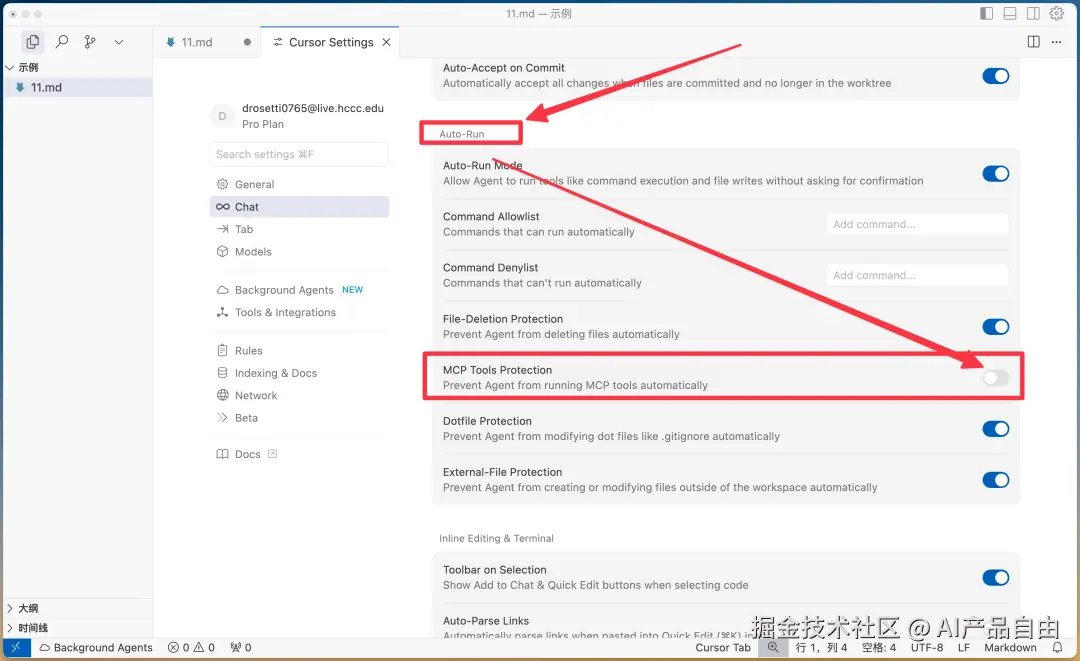This screenshot has width=1080, height=661.
Task: Change LF end of line sequence
Action: coord(964,647)
